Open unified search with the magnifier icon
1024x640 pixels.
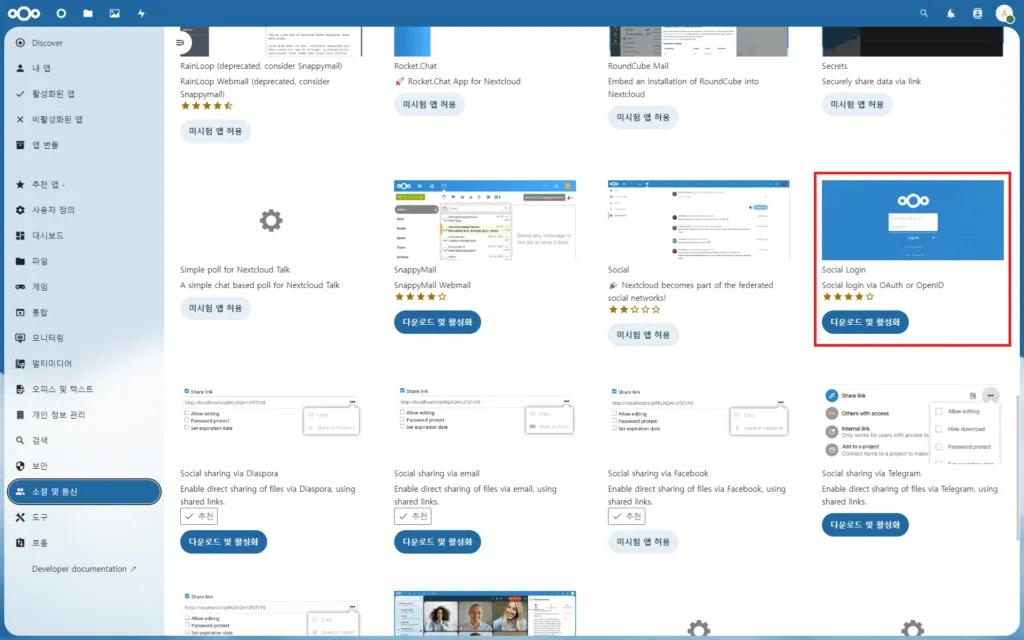point(923,13)
